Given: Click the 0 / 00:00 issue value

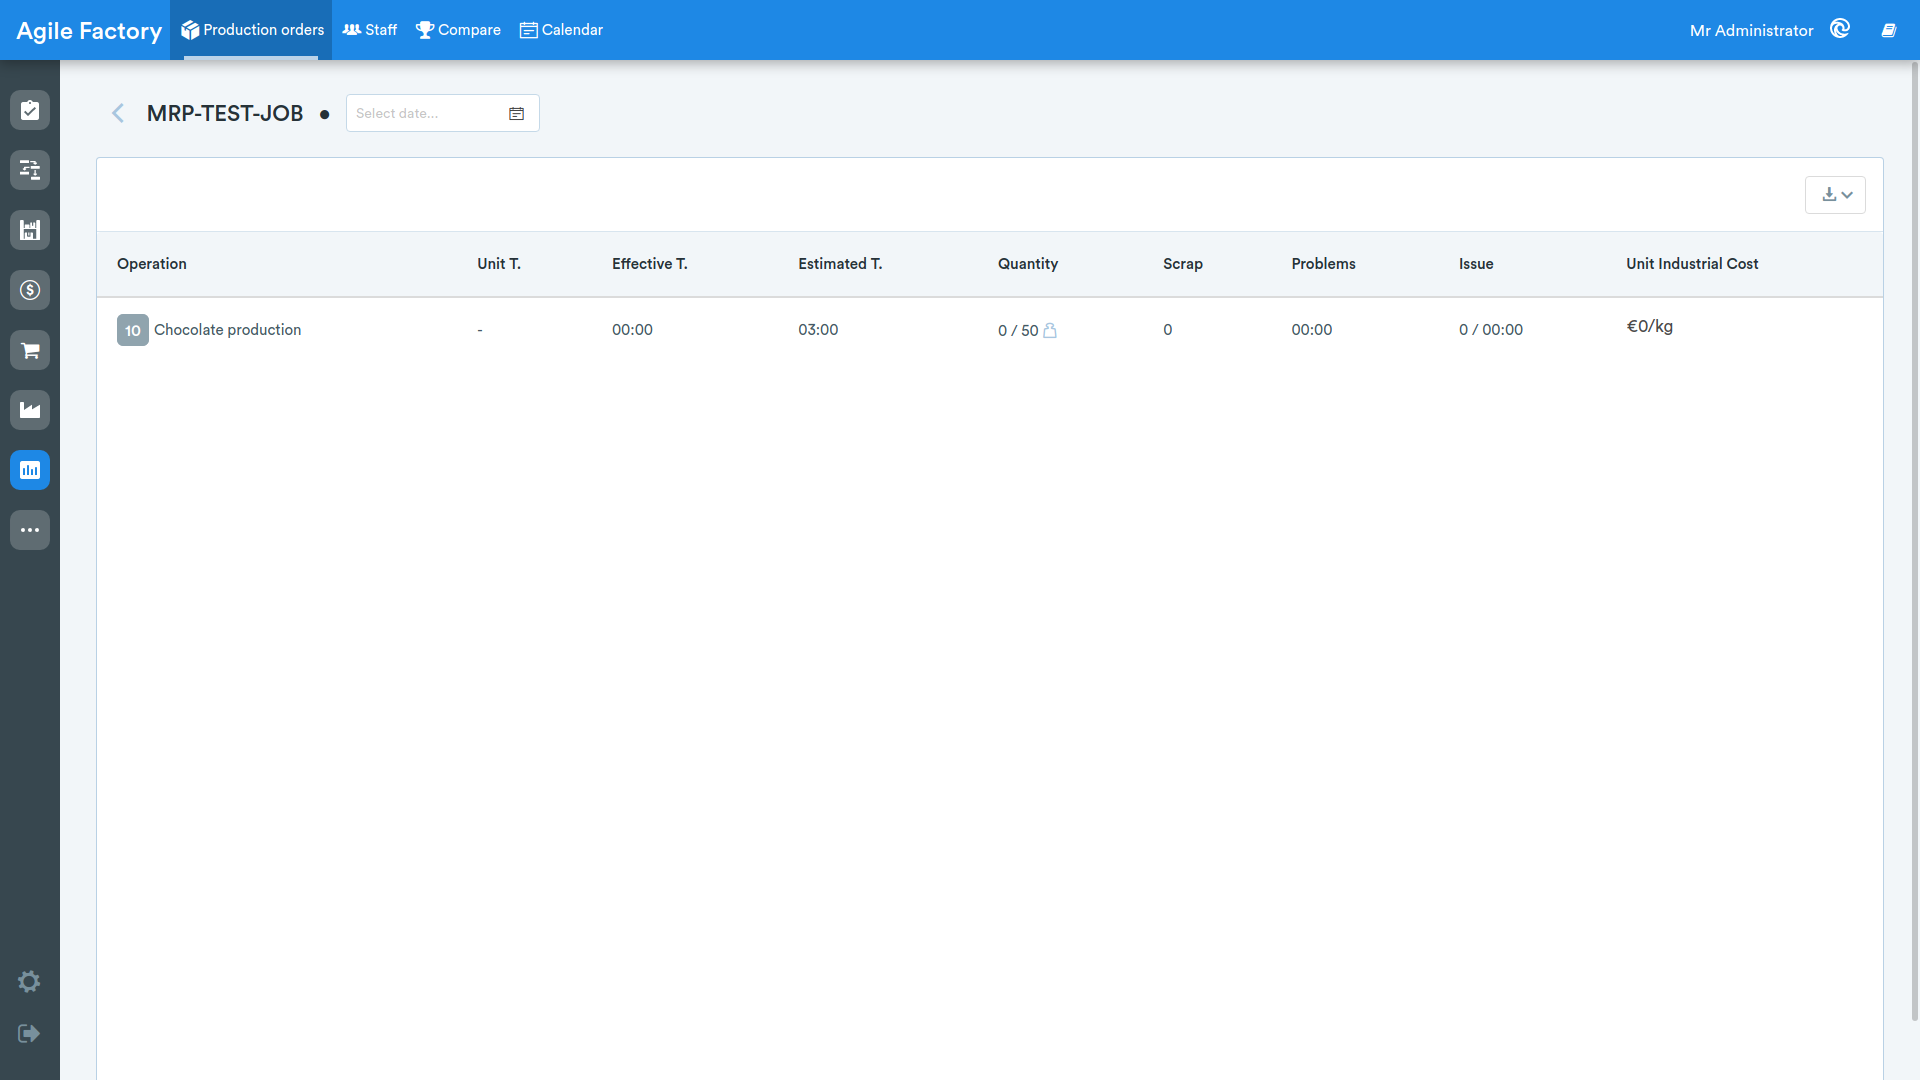Looking at the screenshot, I should 1491,330.
